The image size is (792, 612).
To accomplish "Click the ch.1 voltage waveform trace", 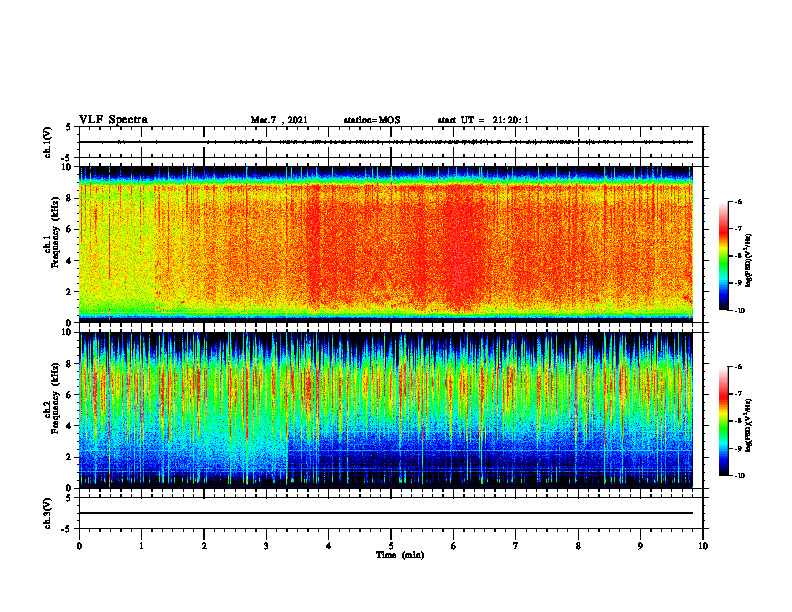I will point(386,142).
